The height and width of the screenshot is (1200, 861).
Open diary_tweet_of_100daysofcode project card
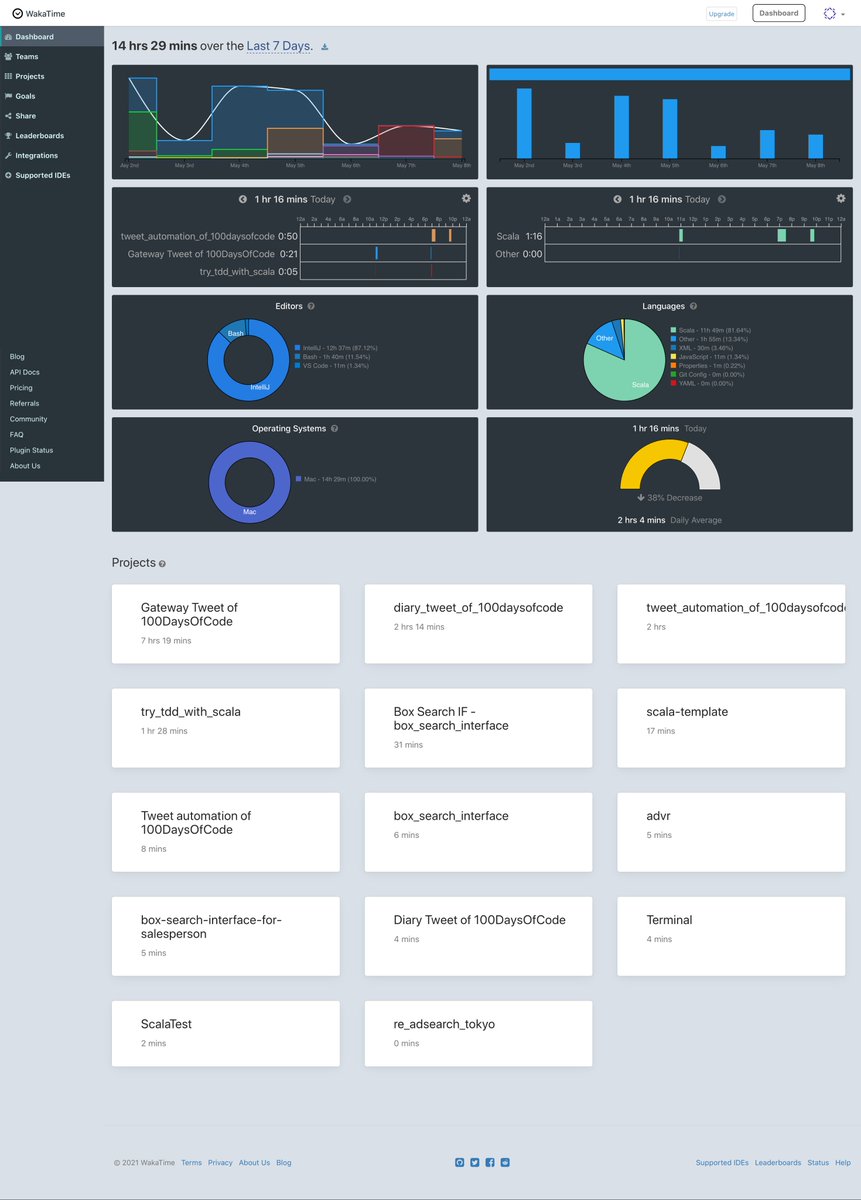[478, 624]
